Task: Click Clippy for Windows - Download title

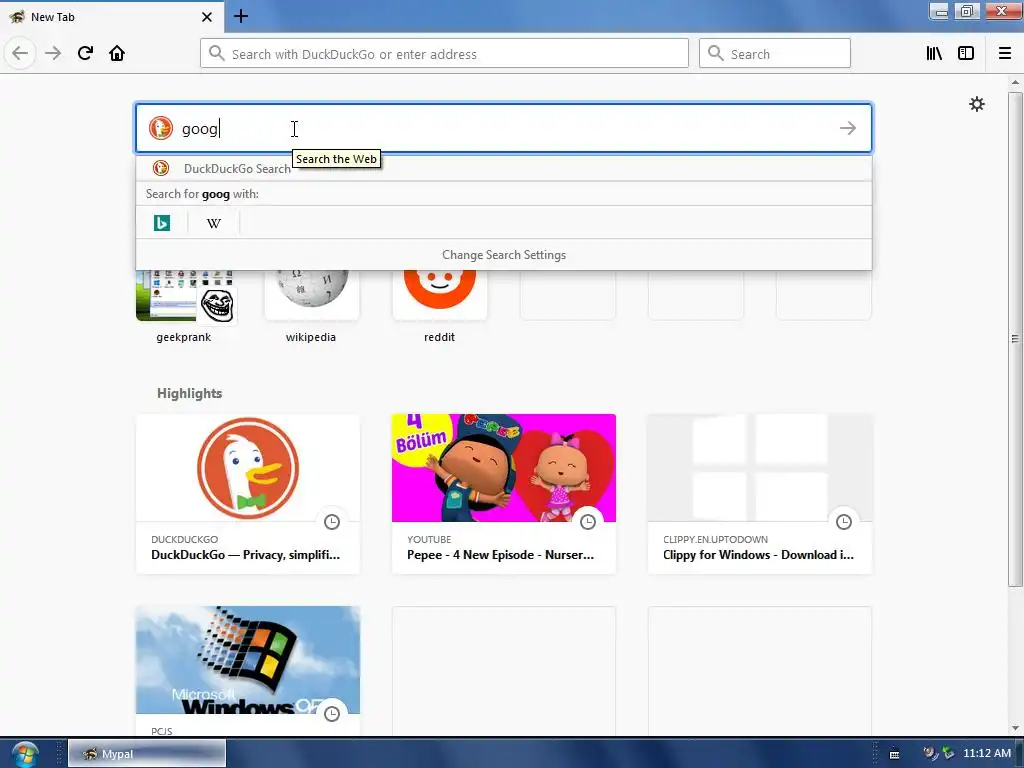Action: [x=758, y=555]
